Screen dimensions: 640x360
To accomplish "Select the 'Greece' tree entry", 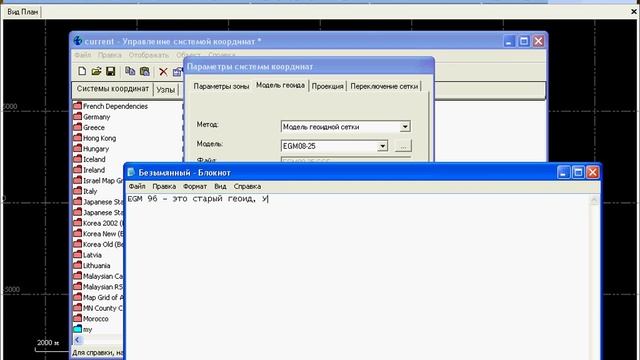I will coord(94,127).
